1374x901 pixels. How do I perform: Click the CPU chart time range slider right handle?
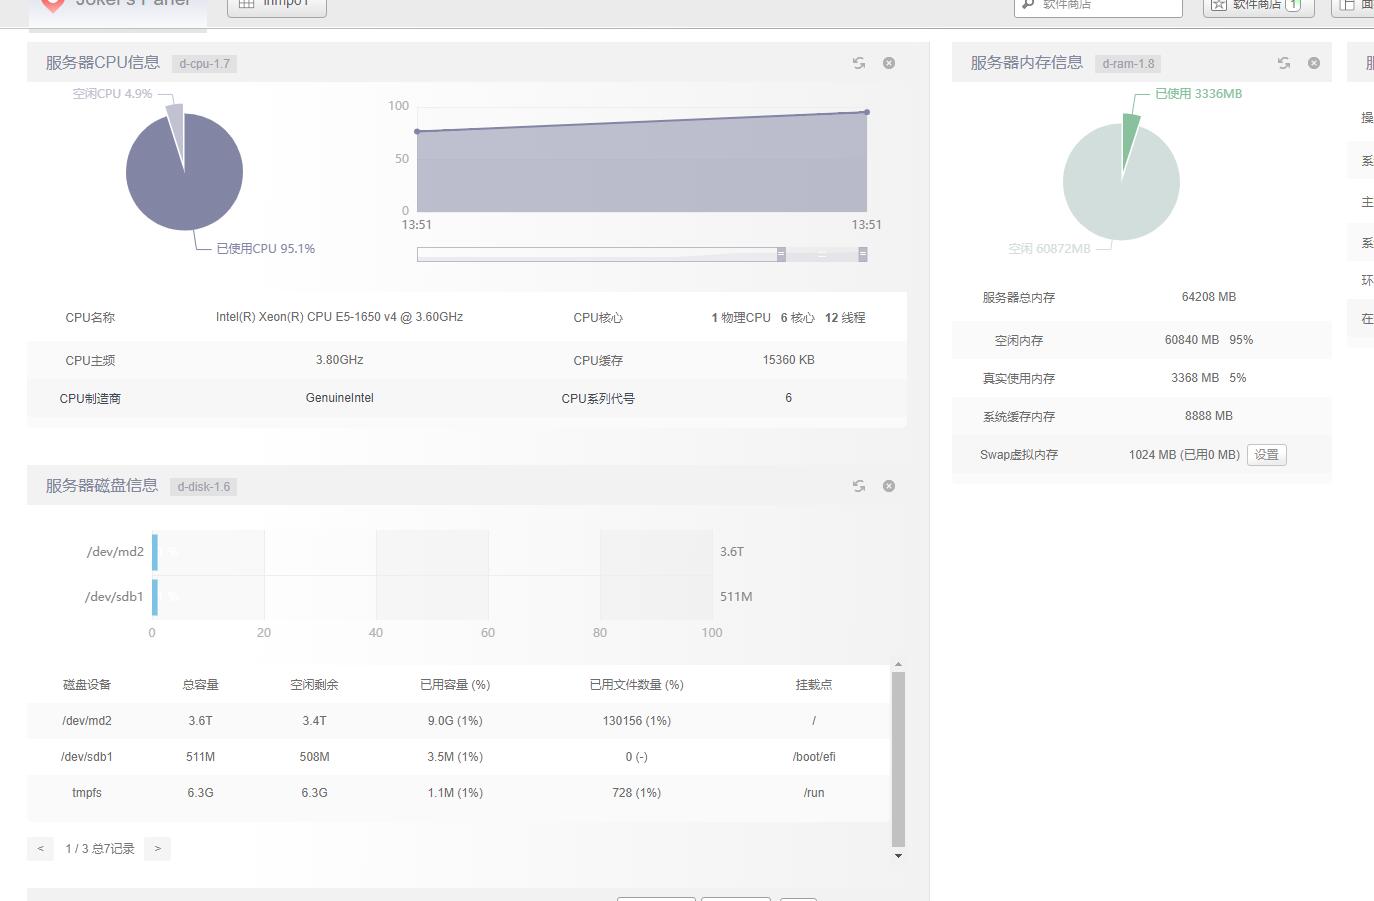coord(863,254)
